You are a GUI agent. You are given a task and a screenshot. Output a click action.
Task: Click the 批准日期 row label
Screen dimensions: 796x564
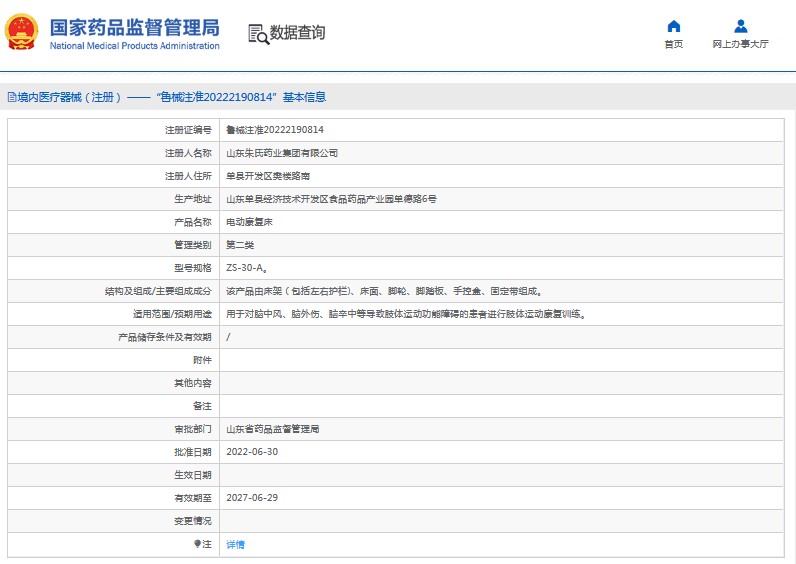click(192, 452)
